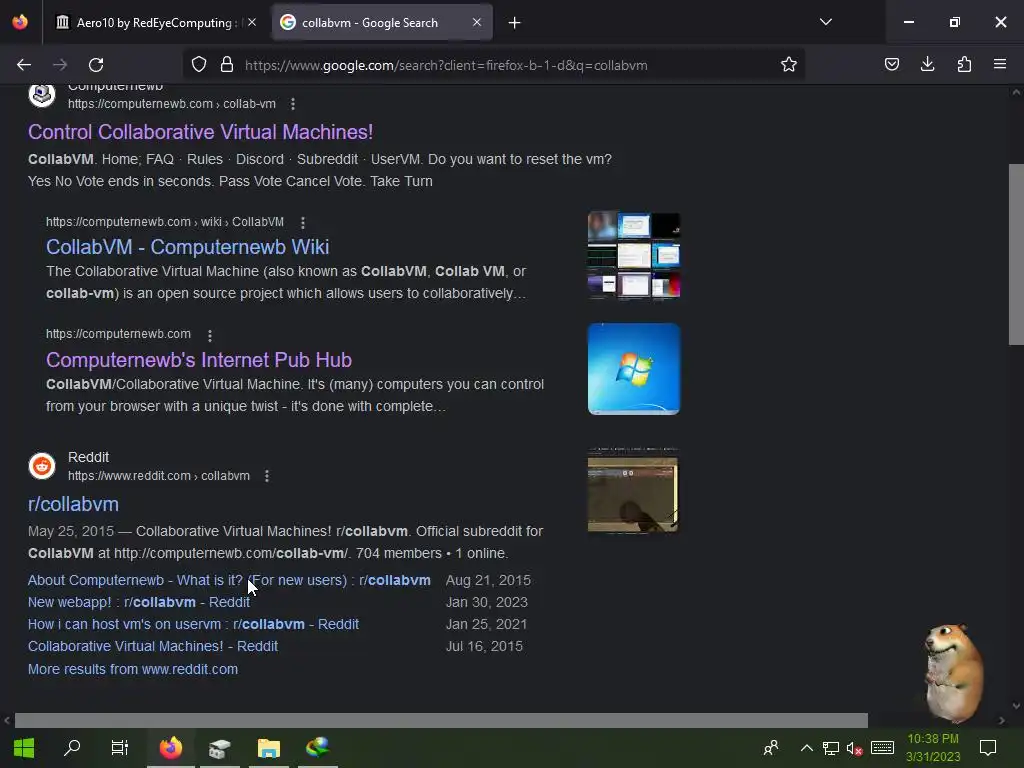Open the touch keyboard tray icon
This screenshot has height=768, width=1024.
882,748
